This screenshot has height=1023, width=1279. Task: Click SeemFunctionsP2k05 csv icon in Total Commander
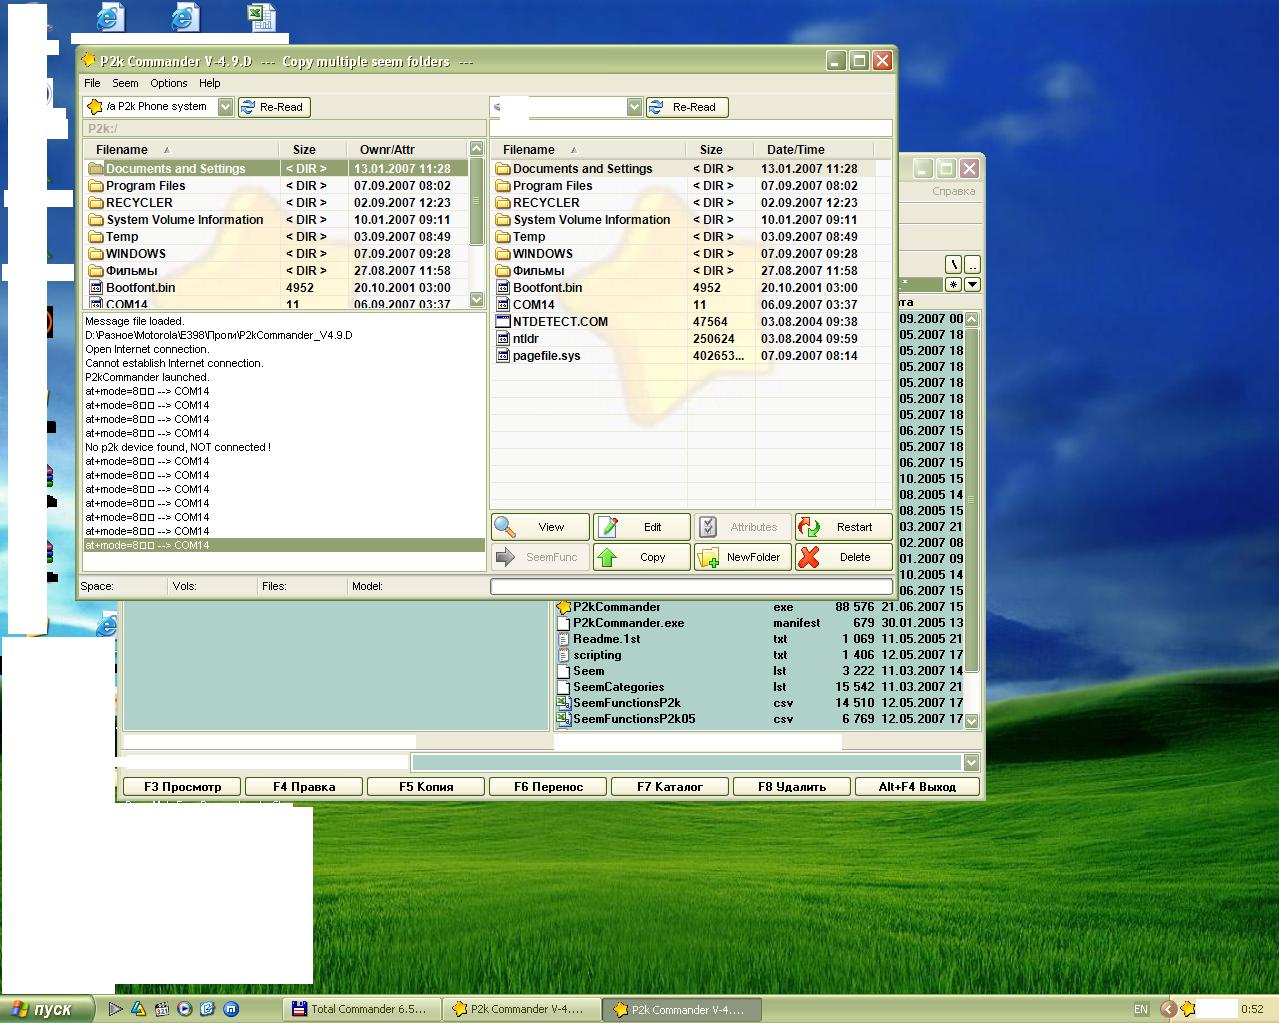pyautogui.click(x=564, y=719)
